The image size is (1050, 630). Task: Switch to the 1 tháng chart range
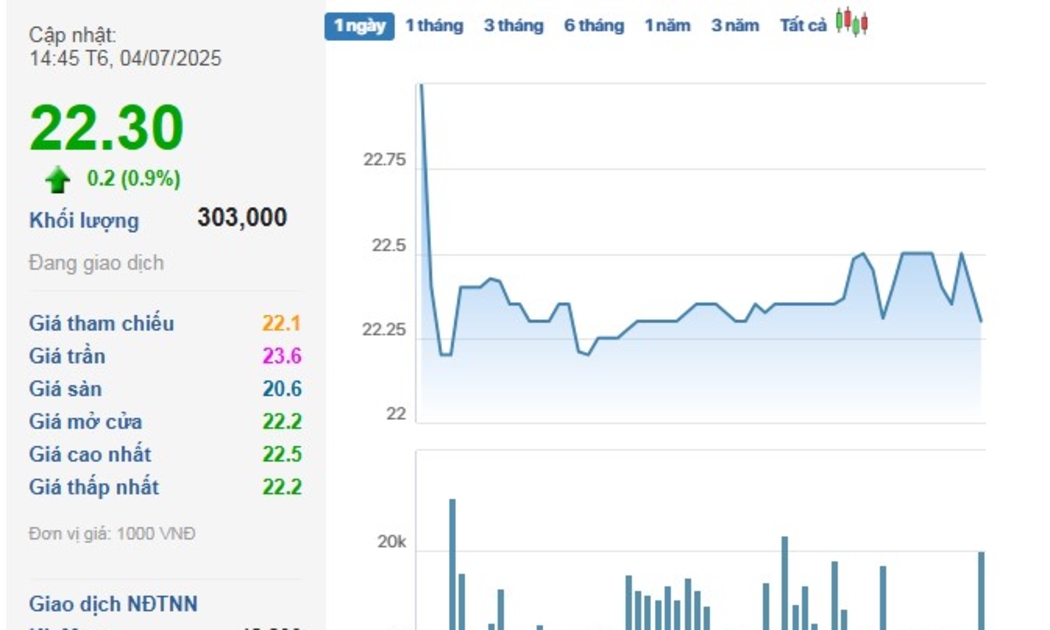pyautogui.click(x=434, y=26)
